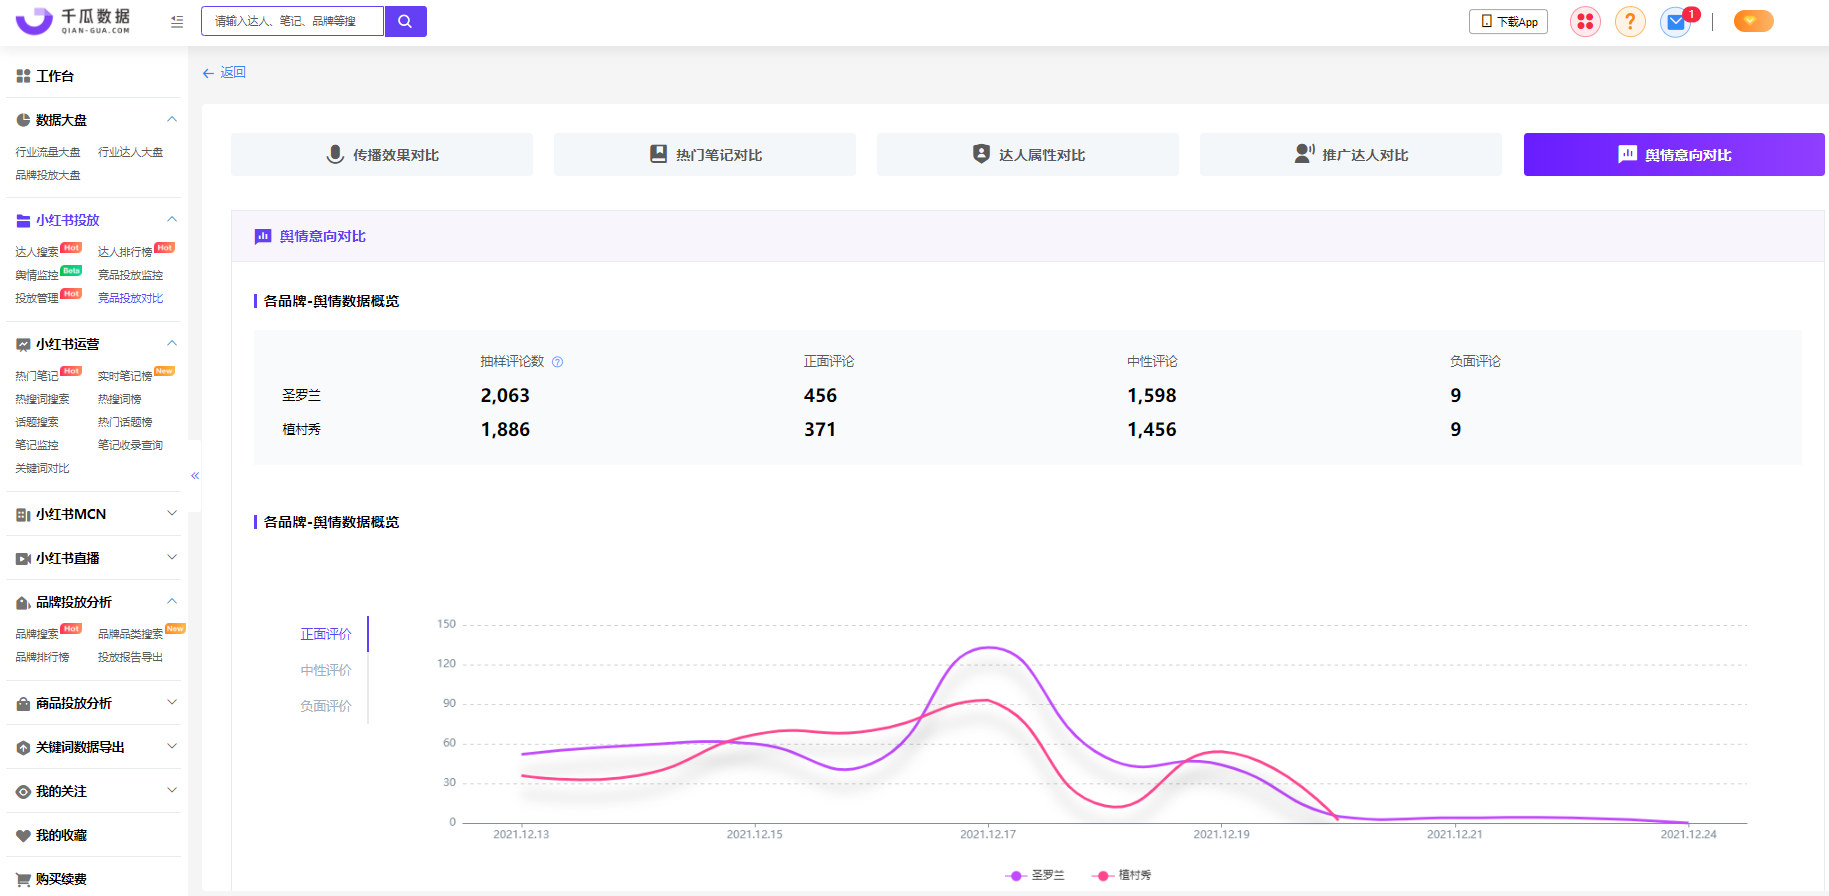Expand the 小红书MCN section chevron
Viewport: 1829px width, 896px height.
pyautogui.click(x=172, y=513)
